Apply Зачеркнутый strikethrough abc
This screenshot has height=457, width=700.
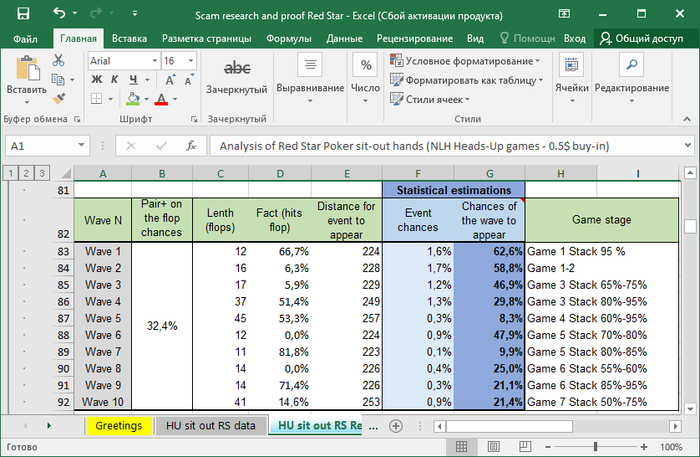pyautogui.click(x=237, y=76)
